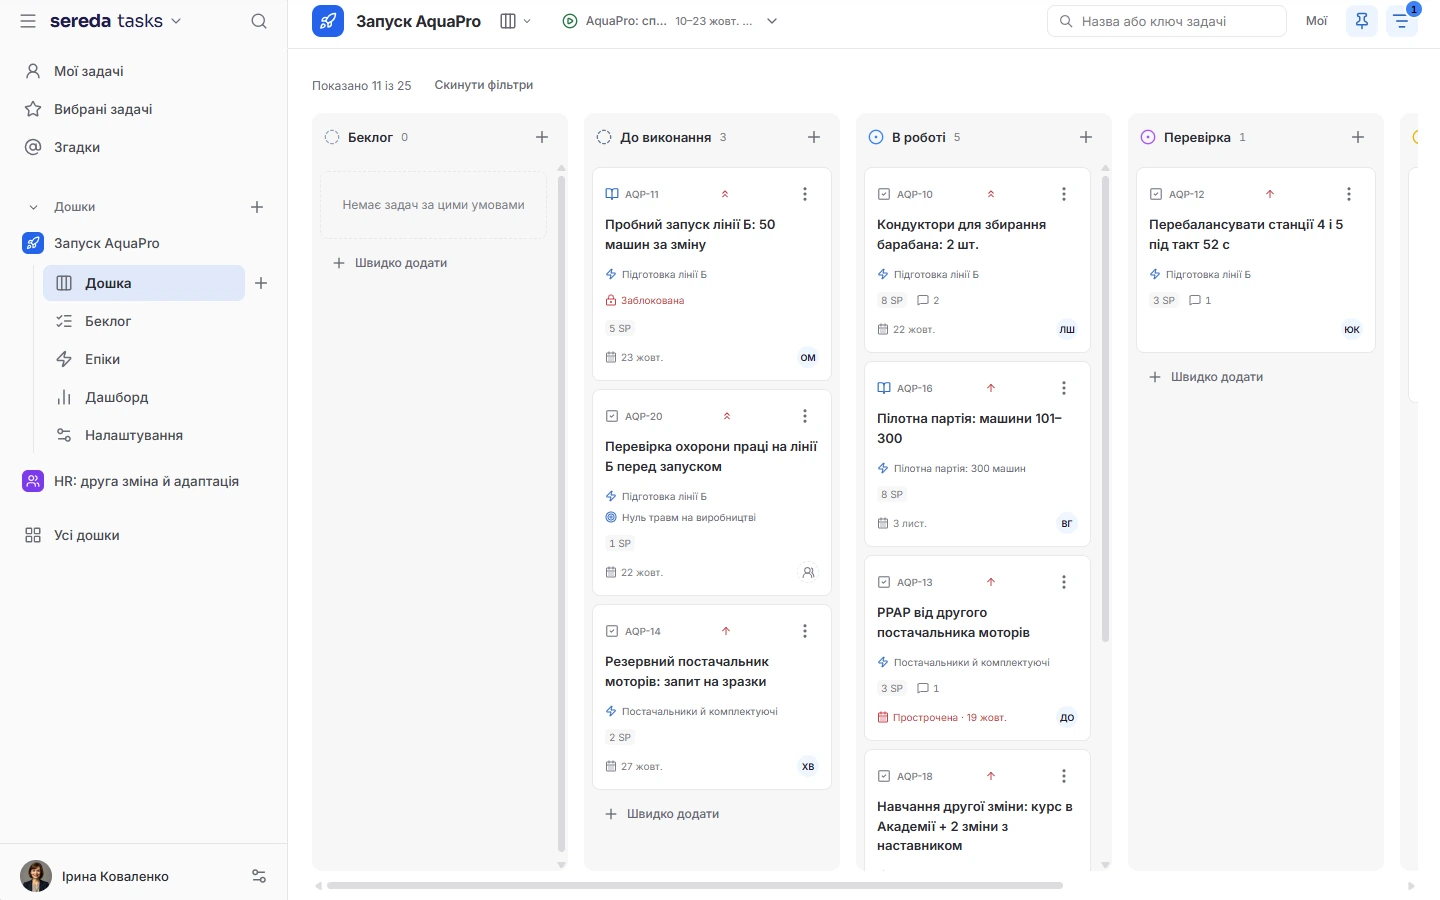The width and height of the screenshot is (1440, 900).
Task: Open the more menu on AQP-12 card
Action: 1349,194
